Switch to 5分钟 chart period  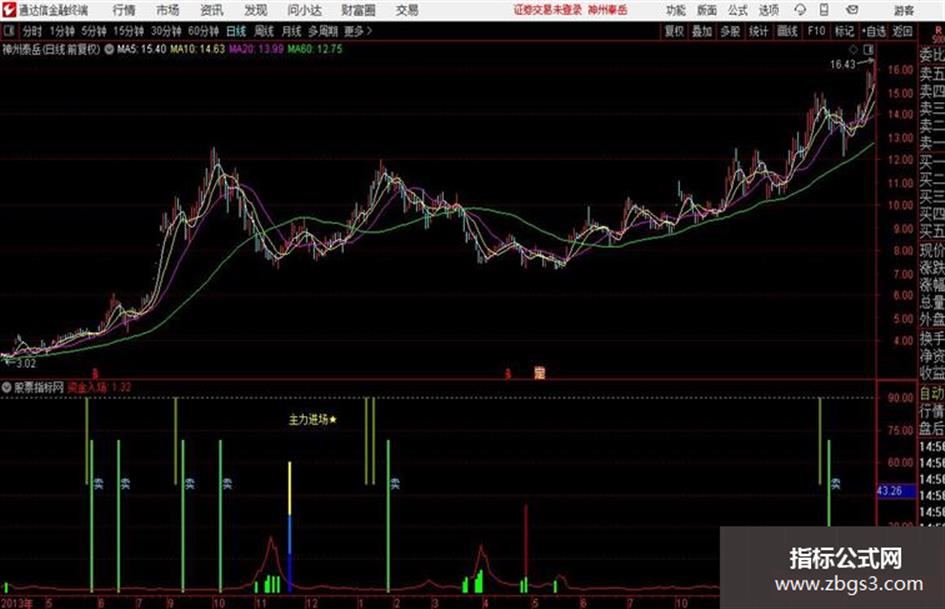[x=94, y=31]
